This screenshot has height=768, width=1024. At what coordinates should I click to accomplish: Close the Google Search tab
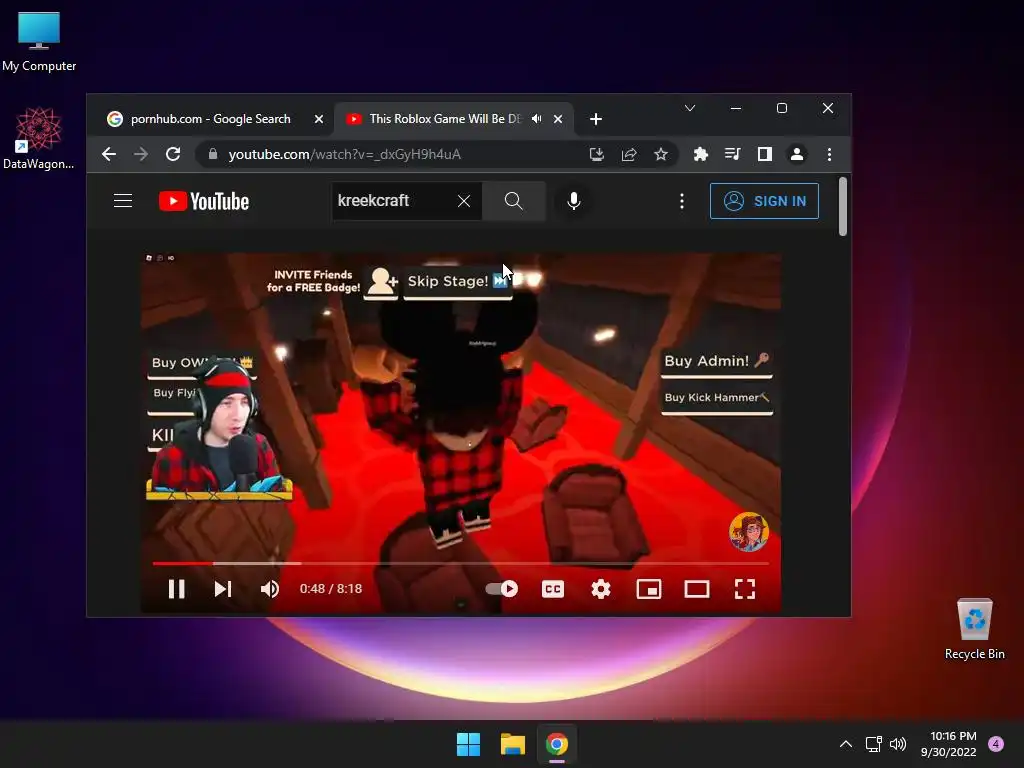click(x=319, y=119)
